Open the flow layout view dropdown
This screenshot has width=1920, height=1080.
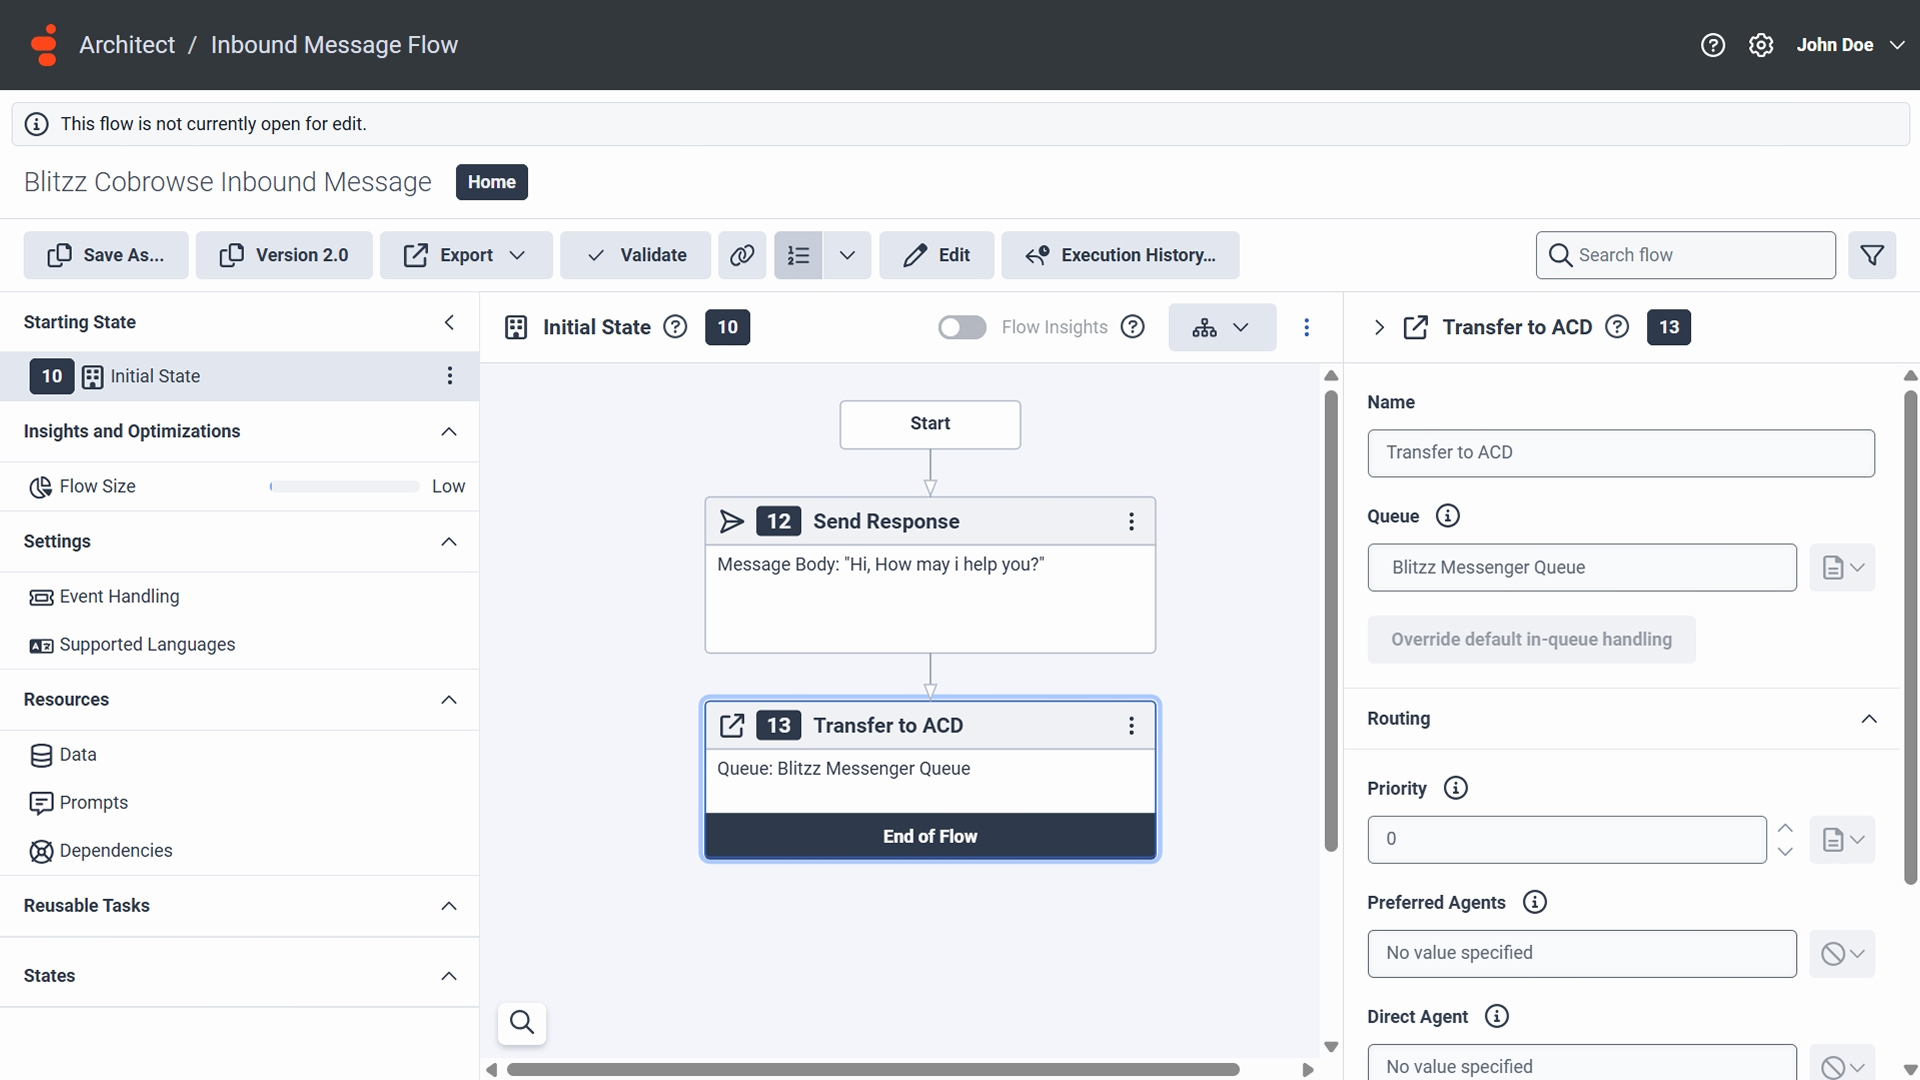pos(1222,327)
